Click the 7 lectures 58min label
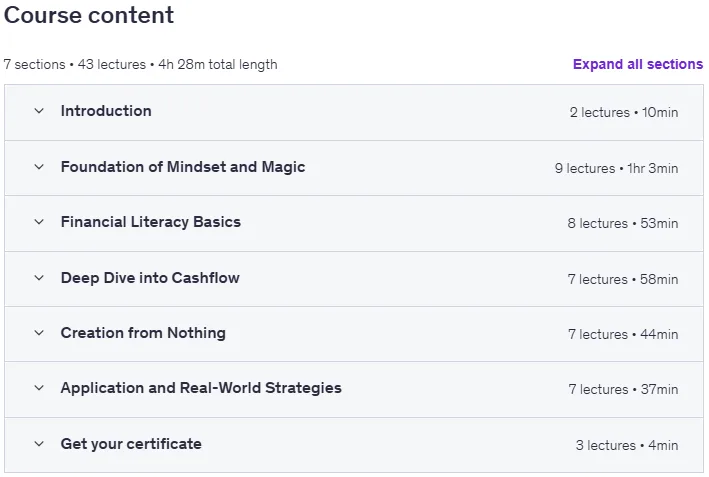The width and height of the screenshot is (709, 477). tap(623, 279)
